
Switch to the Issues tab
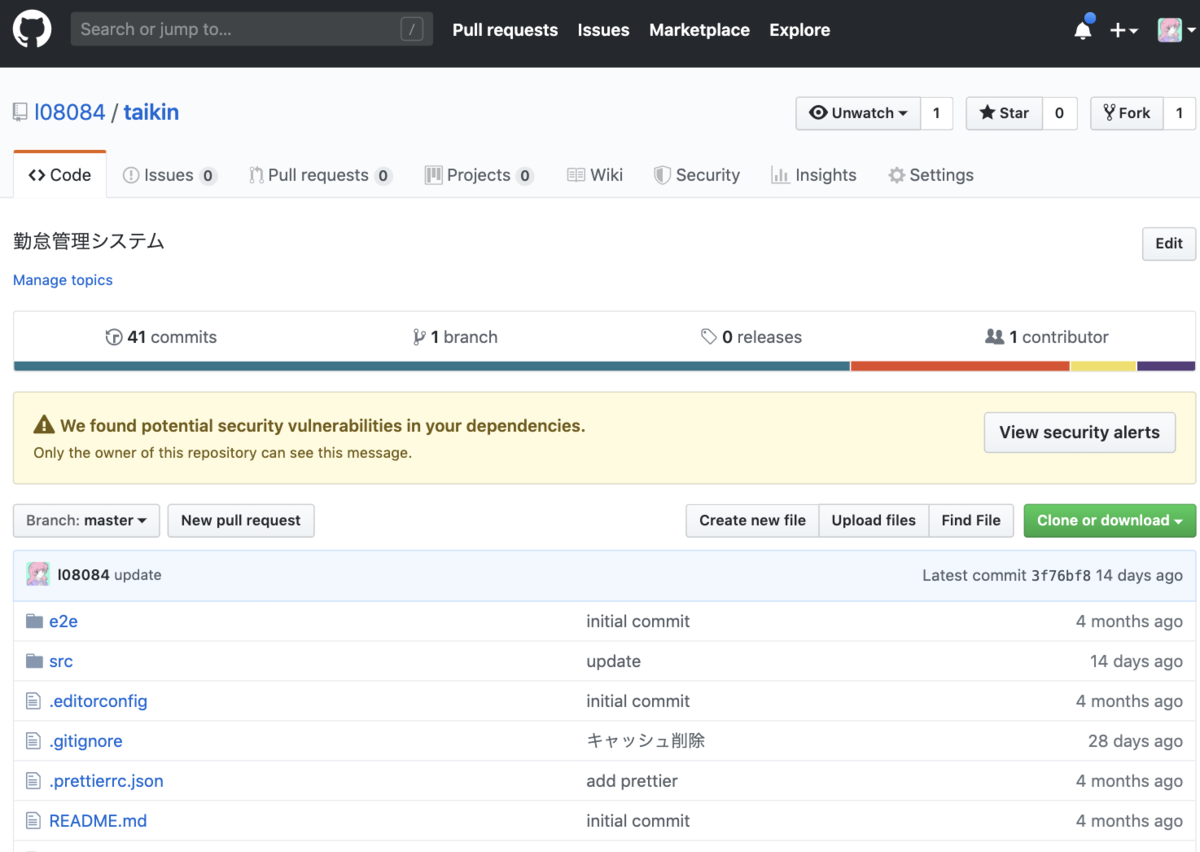[168, 175]
